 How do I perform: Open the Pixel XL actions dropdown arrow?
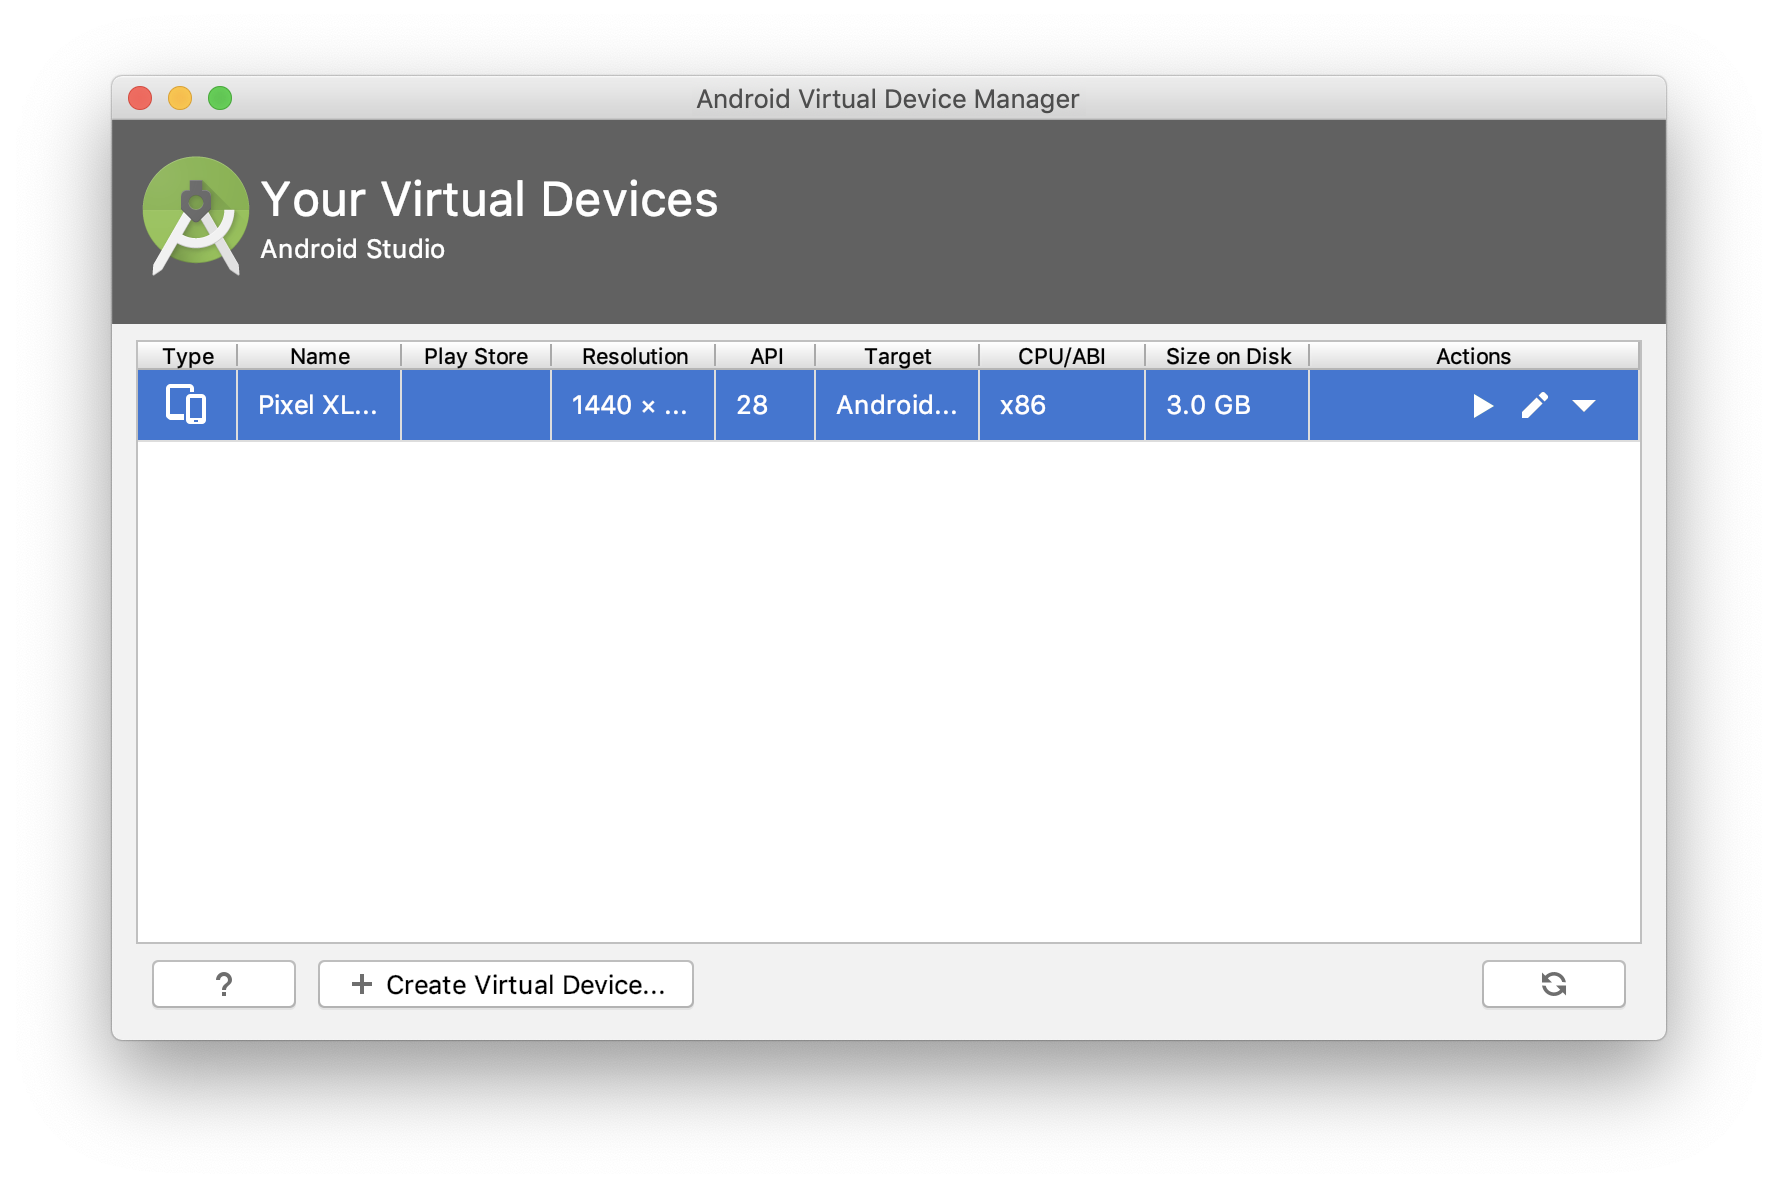tap(1584, 406)
